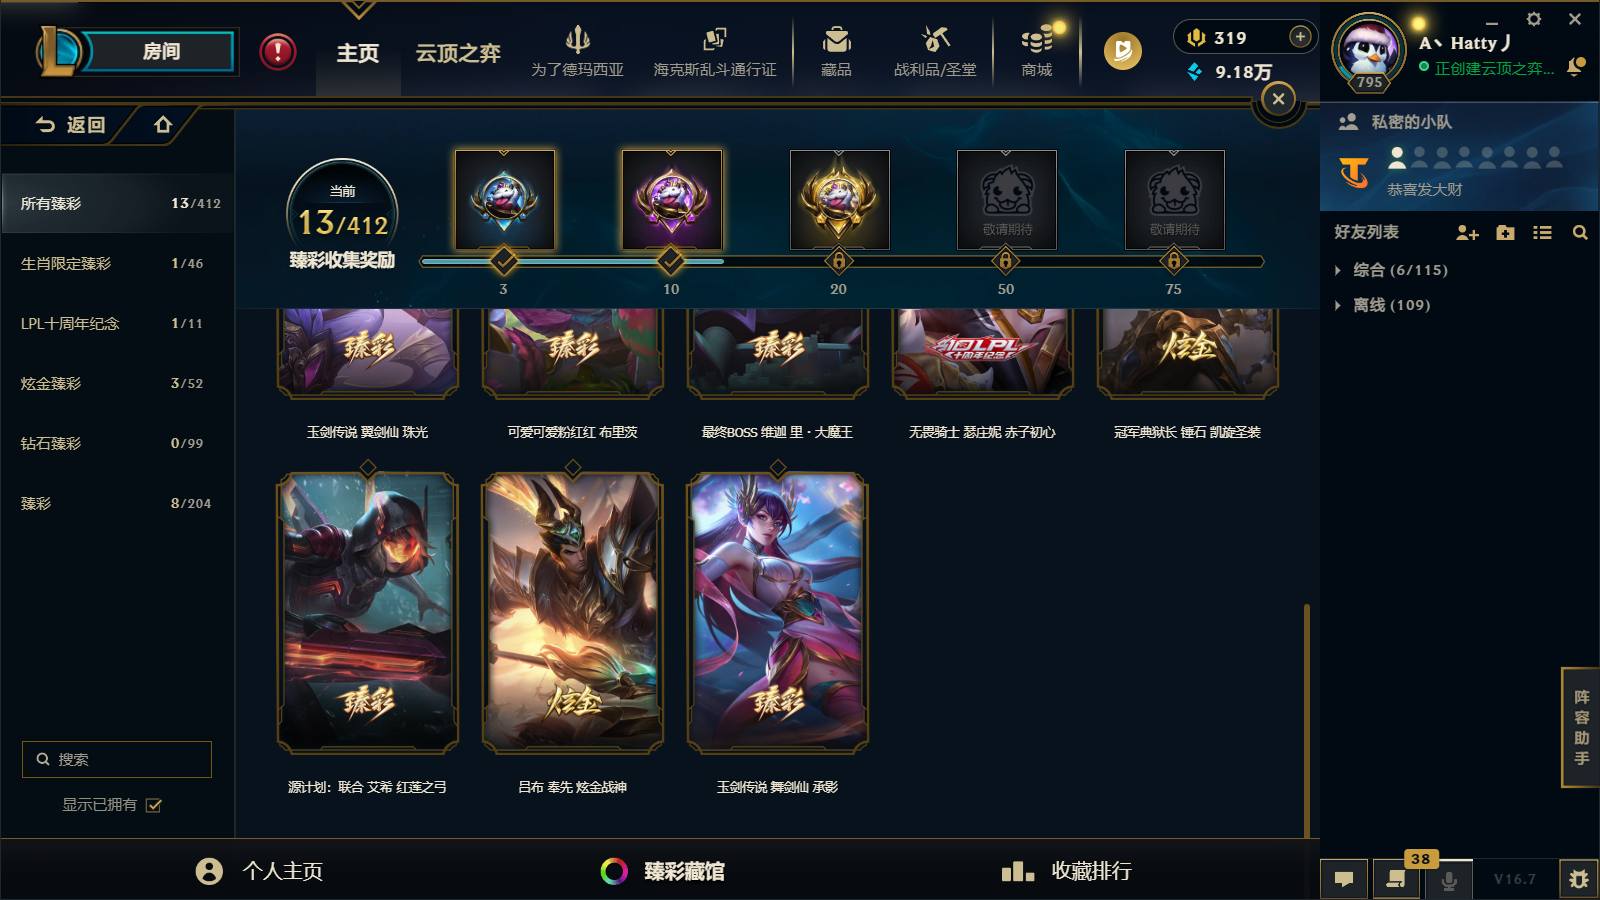Toggle the microphone mute button
This screenshot has height=900, width=1600.
(1448, 879)
